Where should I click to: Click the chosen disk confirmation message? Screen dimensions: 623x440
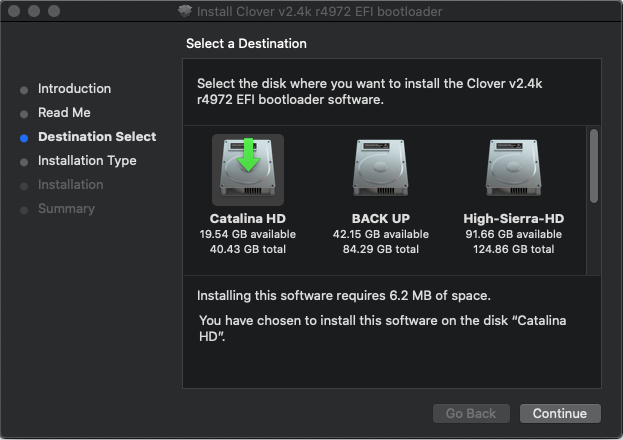[383, 328]
